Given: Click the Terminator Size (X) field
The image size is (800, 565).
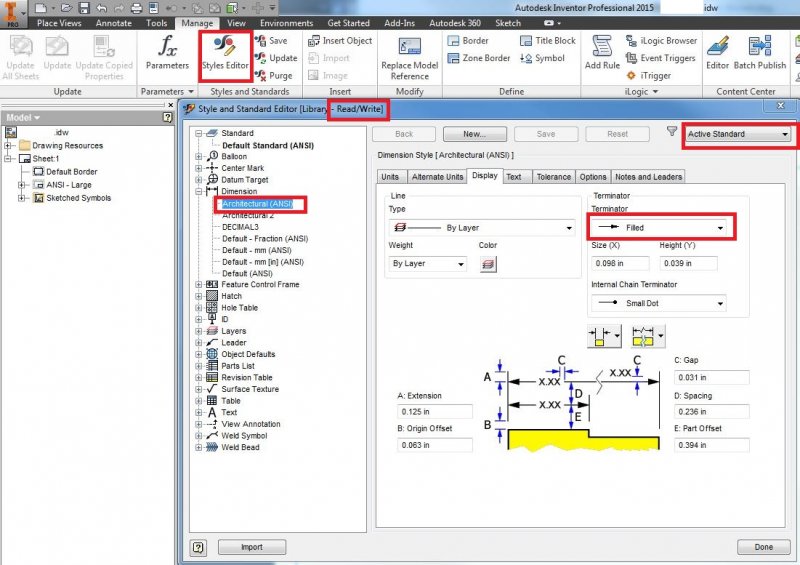Looking at the screenshot, I should [620, 263].
